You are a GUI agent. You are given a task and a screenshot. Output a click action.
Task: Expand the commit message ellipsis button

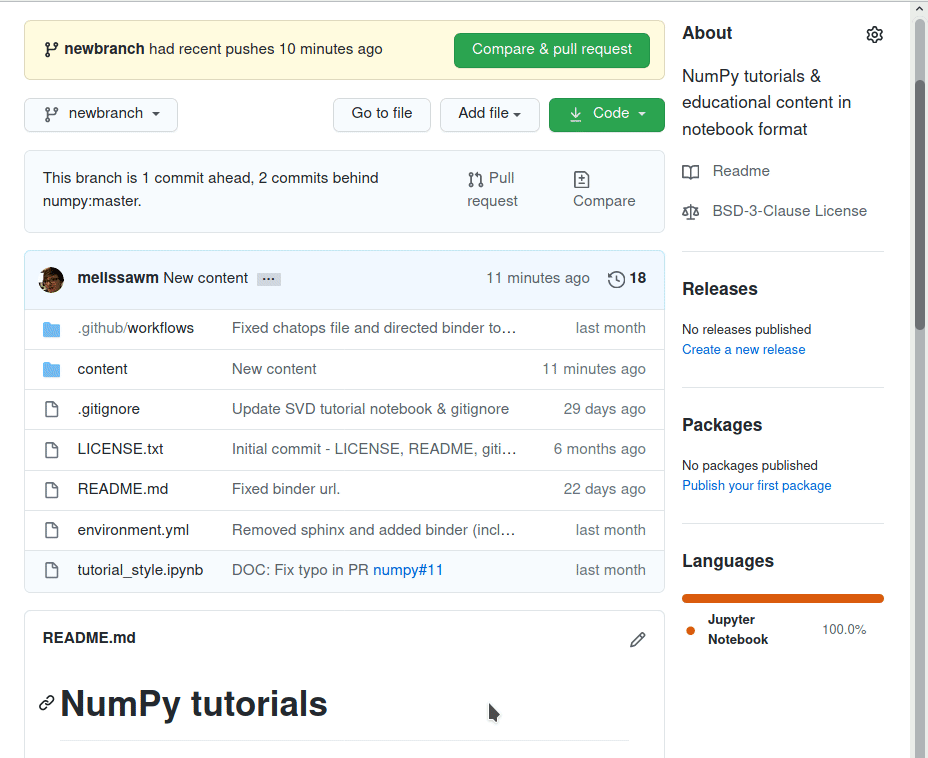point(269,279)
